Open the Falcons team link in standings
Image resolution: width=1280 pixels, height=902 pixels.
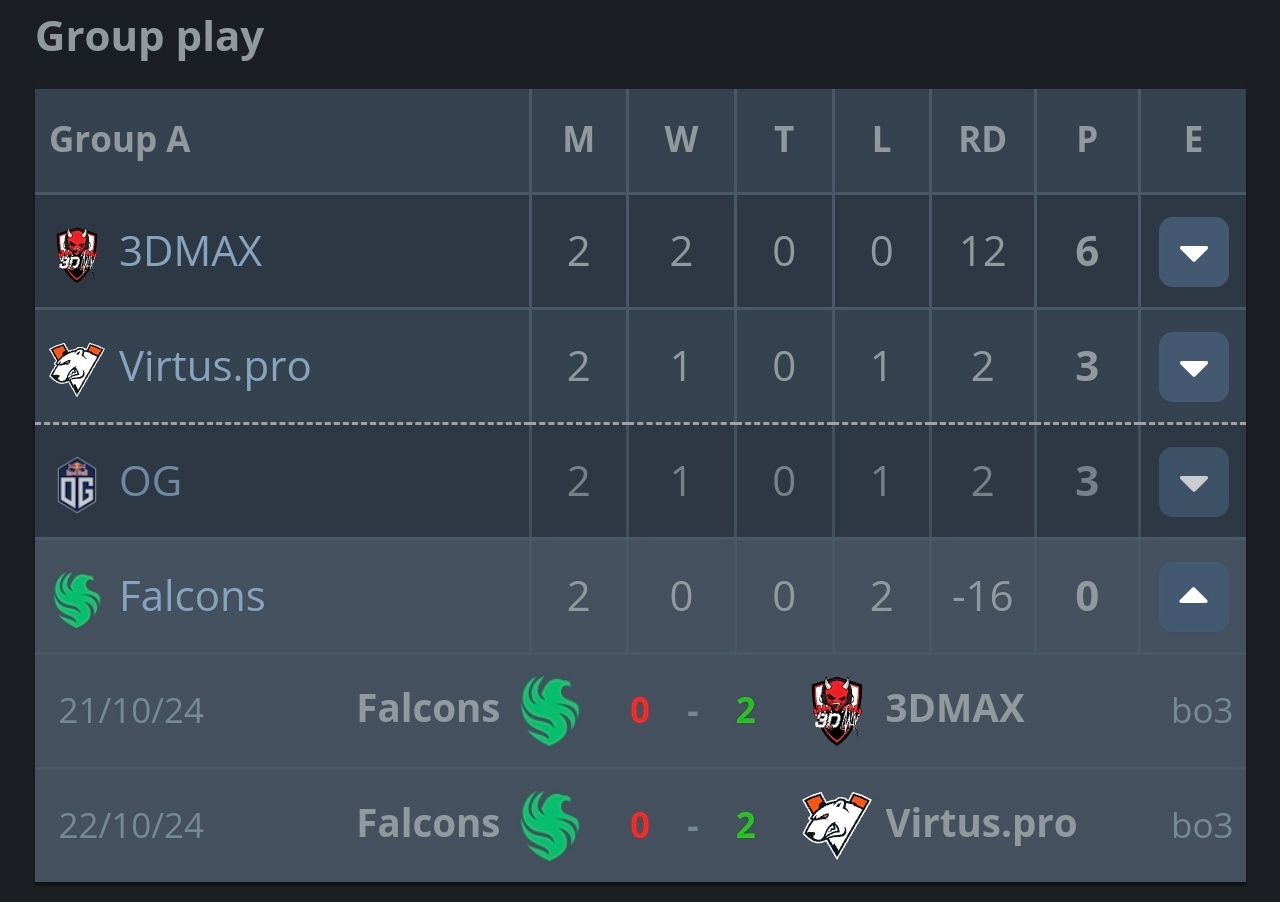pos(192,597)
